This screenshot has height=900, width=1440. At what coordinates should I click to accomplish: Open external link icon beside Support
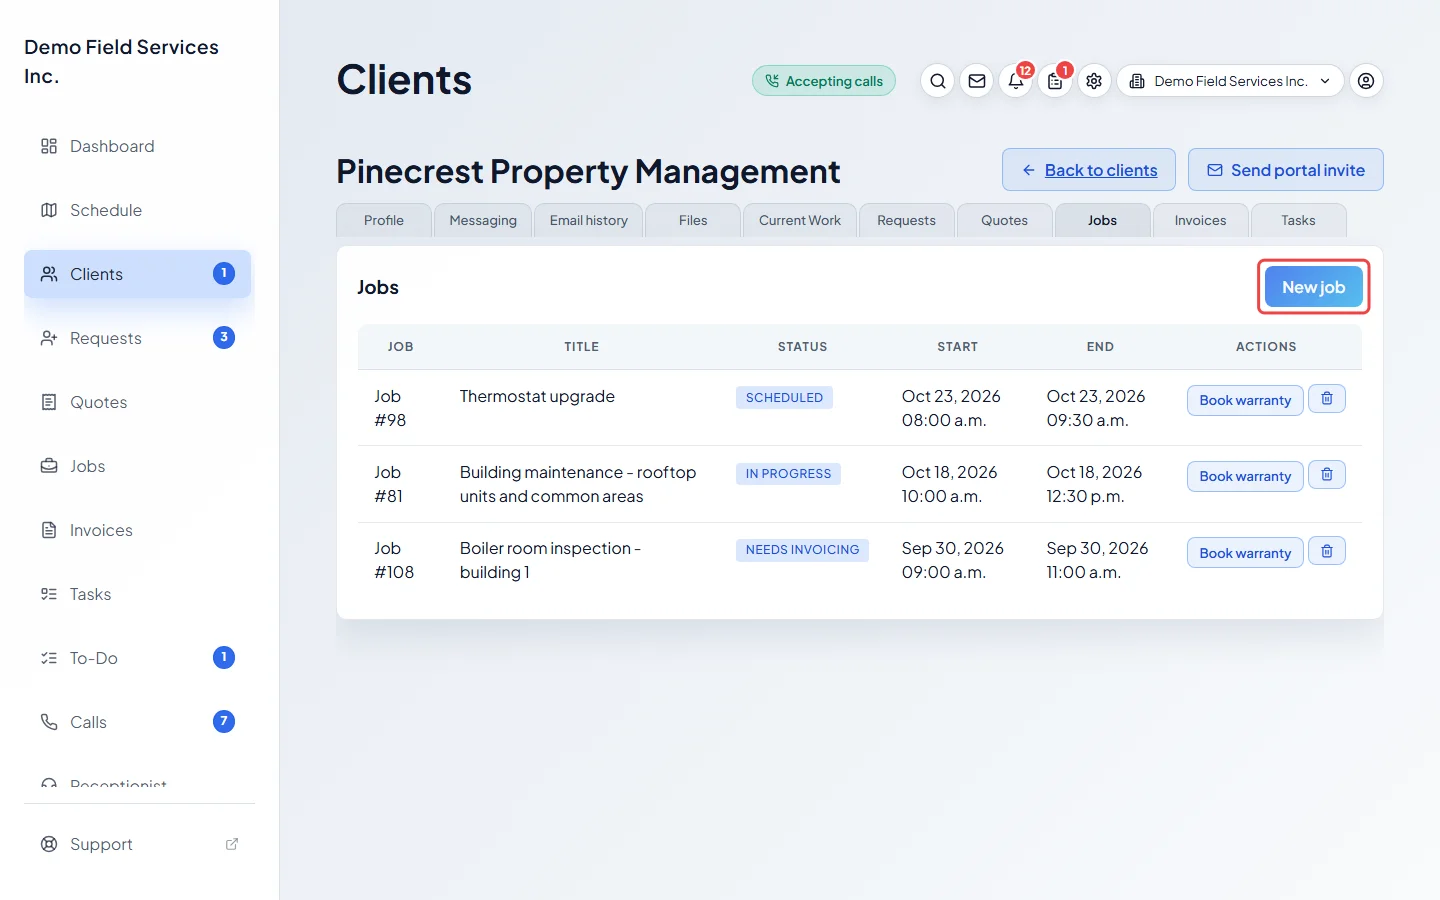pyautogui.click(x=232, y=844)
